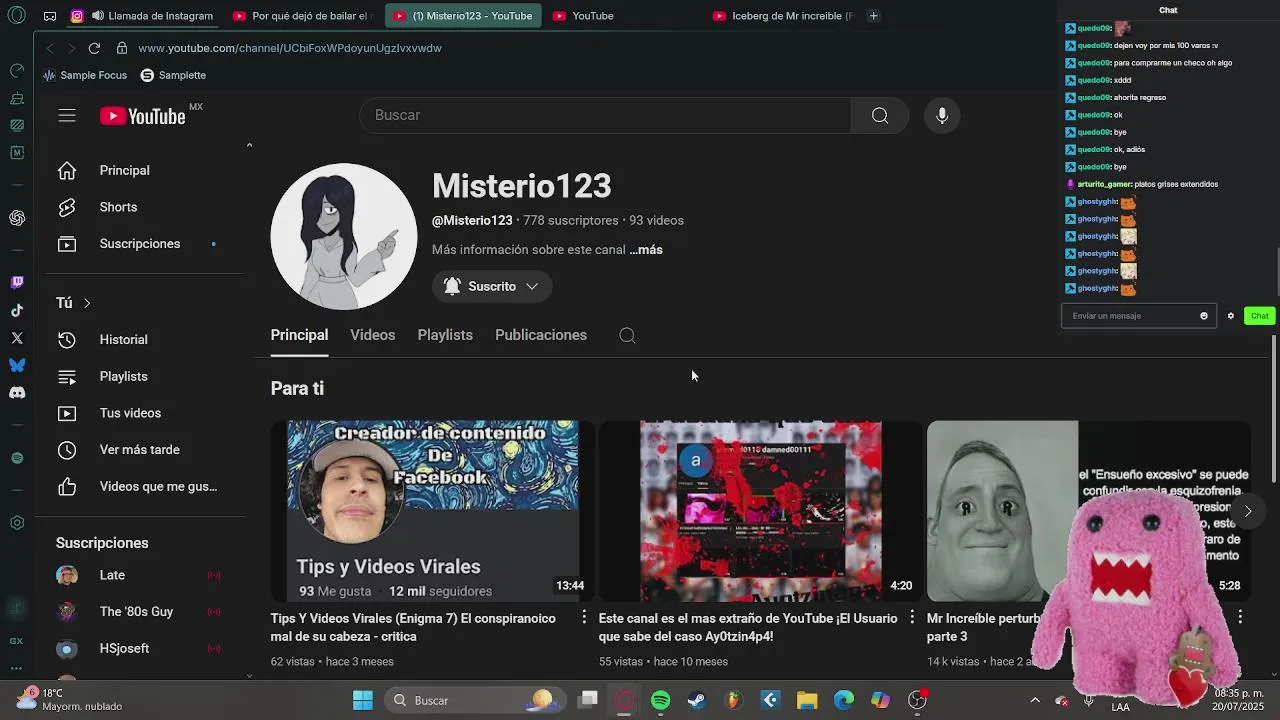The image size is (1280, 720).
Task: Open Steam from the taskbar
Action: pos(697,700)
